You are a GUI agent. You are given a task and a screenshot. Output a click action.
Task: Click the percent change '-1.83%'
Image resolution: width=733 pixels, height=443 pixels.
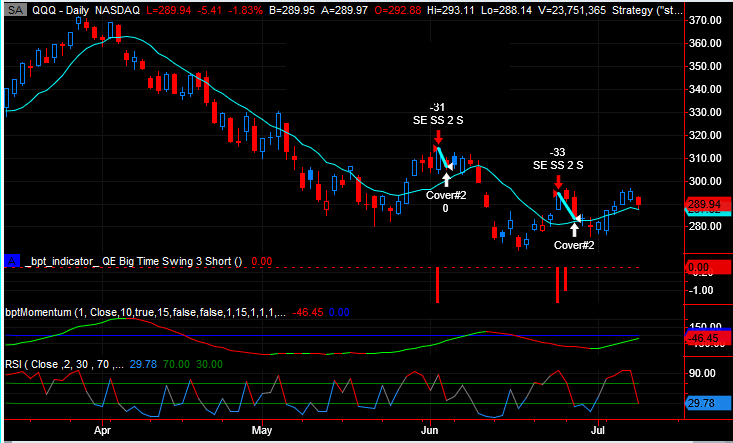pos(243,10)
